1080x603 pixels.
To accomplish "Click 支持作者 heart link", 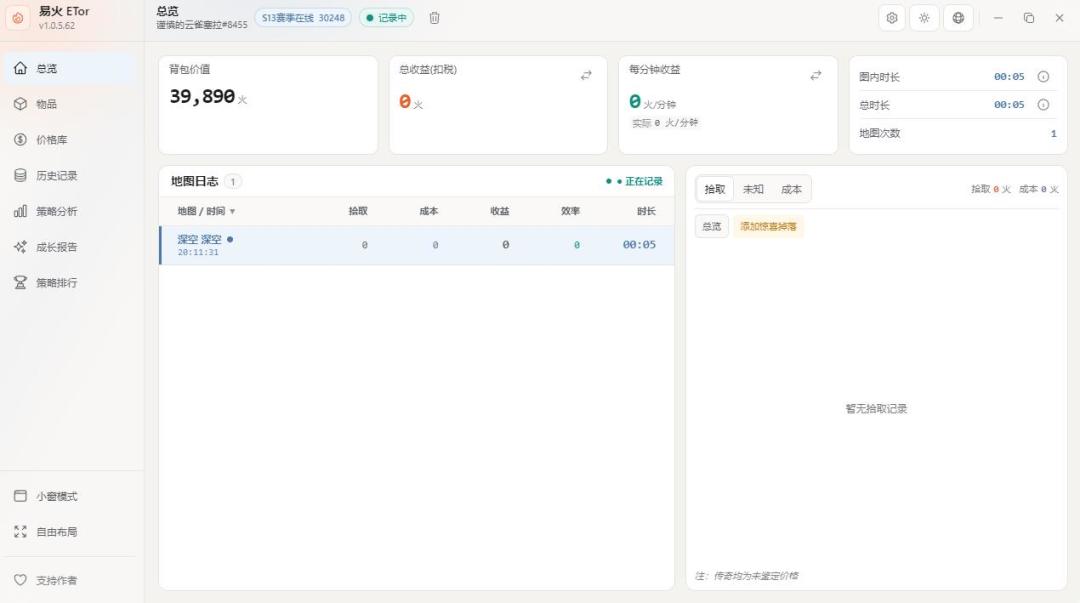I will pyautogui.click(x=69, y=580).
